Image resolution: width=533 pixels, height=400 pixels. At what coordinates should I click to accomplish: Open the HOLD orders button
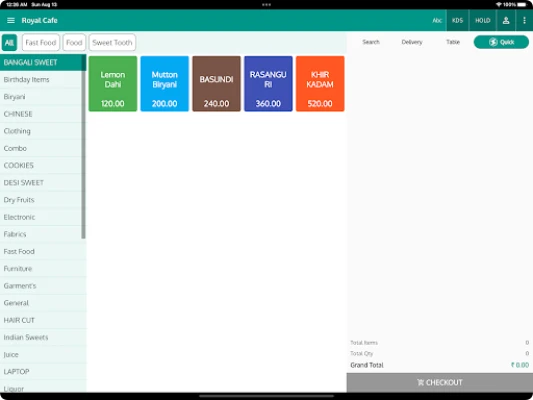[x=482, y=20]
